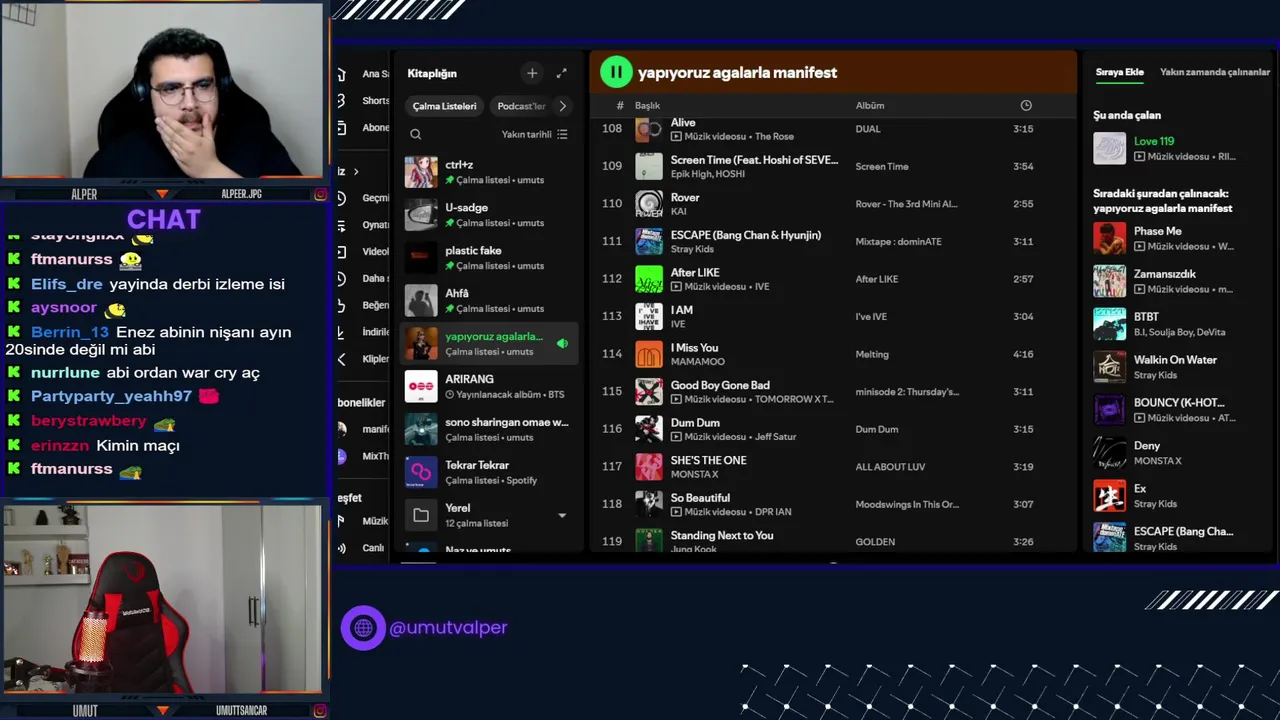Click the playlist title yapıyoruz agalarla manifest
Screen dimensions: 1280x720
pyautogui.click(x=737, y=72)
